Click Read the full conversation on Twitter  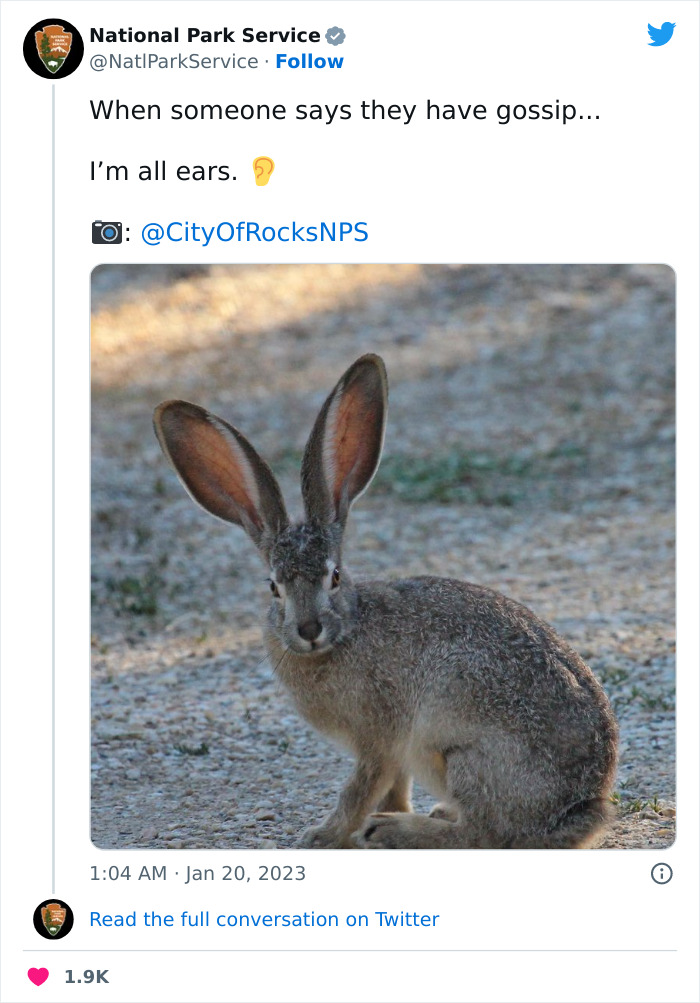pyautogui.click(x=265, y=918)
